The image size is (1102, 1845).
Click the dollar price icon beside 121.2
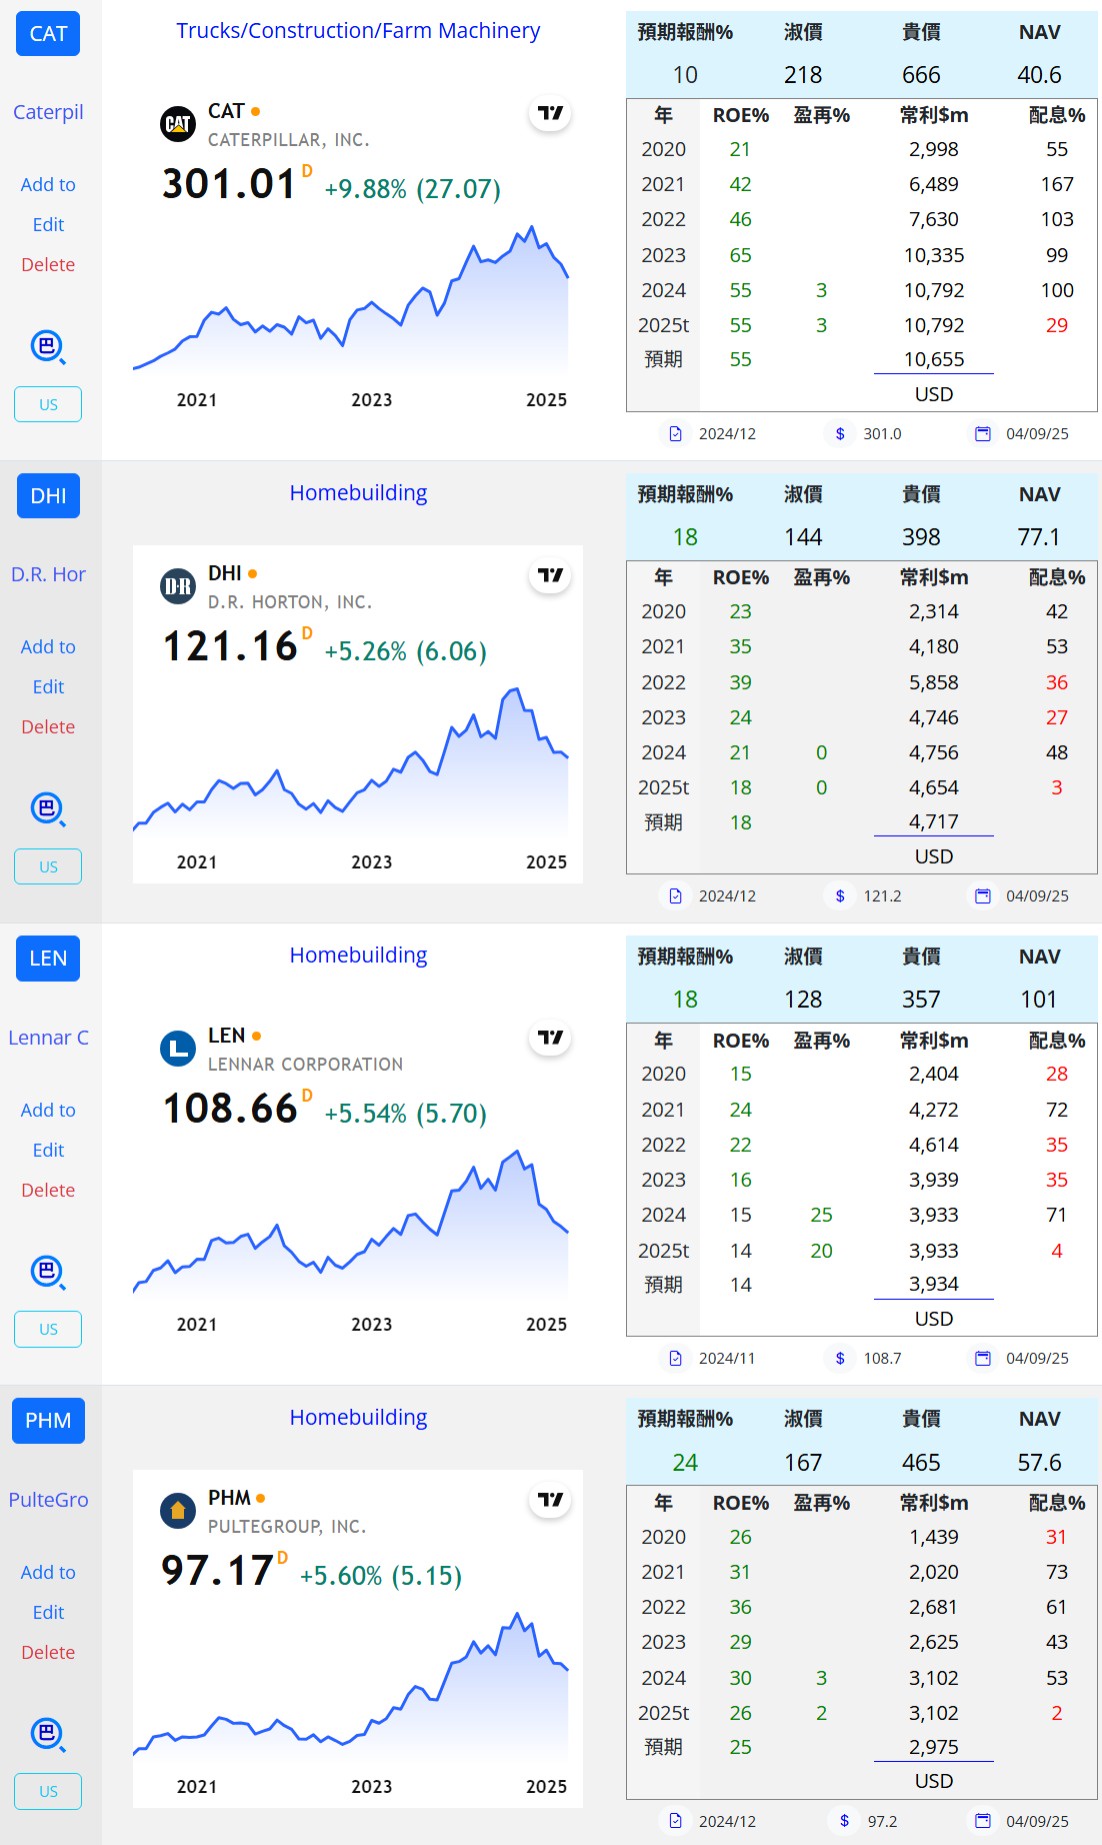click(x=840, y=896)
